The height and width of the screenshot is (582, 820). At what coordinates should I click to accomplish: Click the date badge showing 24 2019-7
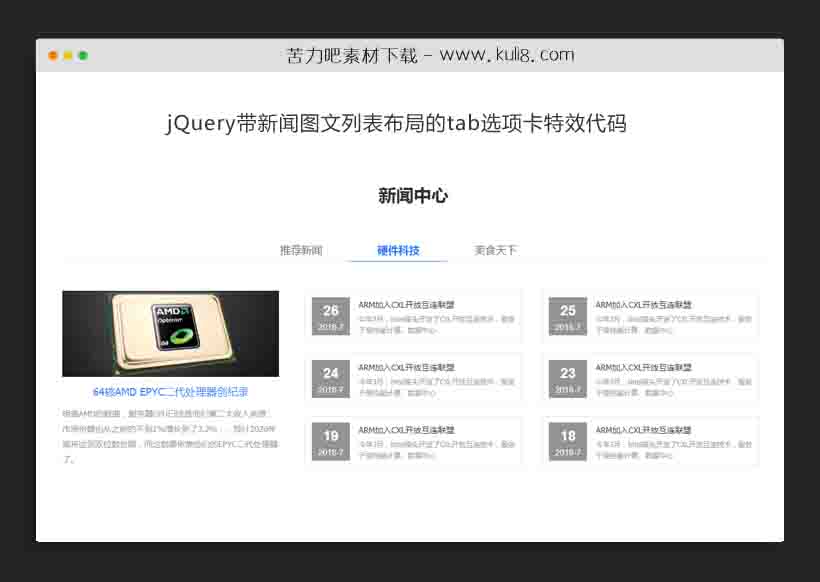click(331, 377)
